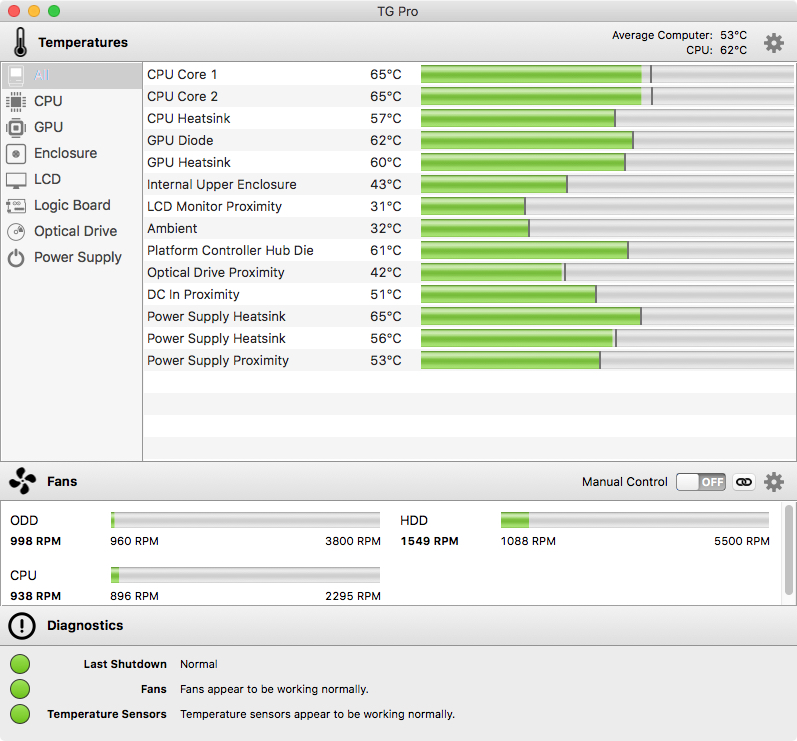This screenshot has height=741, width=797.
Task: Click the Optical Drive disc icon
Action: pos(16,231)
